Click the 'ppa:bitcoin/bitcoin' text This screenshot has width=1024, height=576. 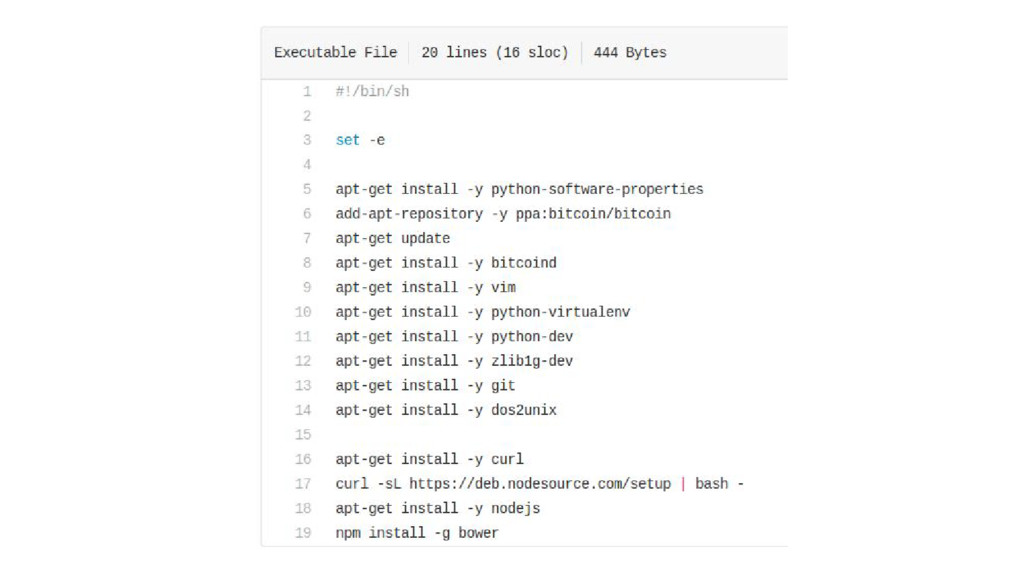(x=593, y=214)
